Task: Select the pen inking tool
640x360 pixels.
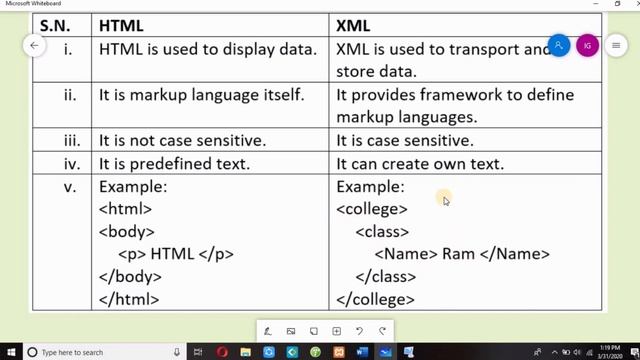Action: point(268,331)
